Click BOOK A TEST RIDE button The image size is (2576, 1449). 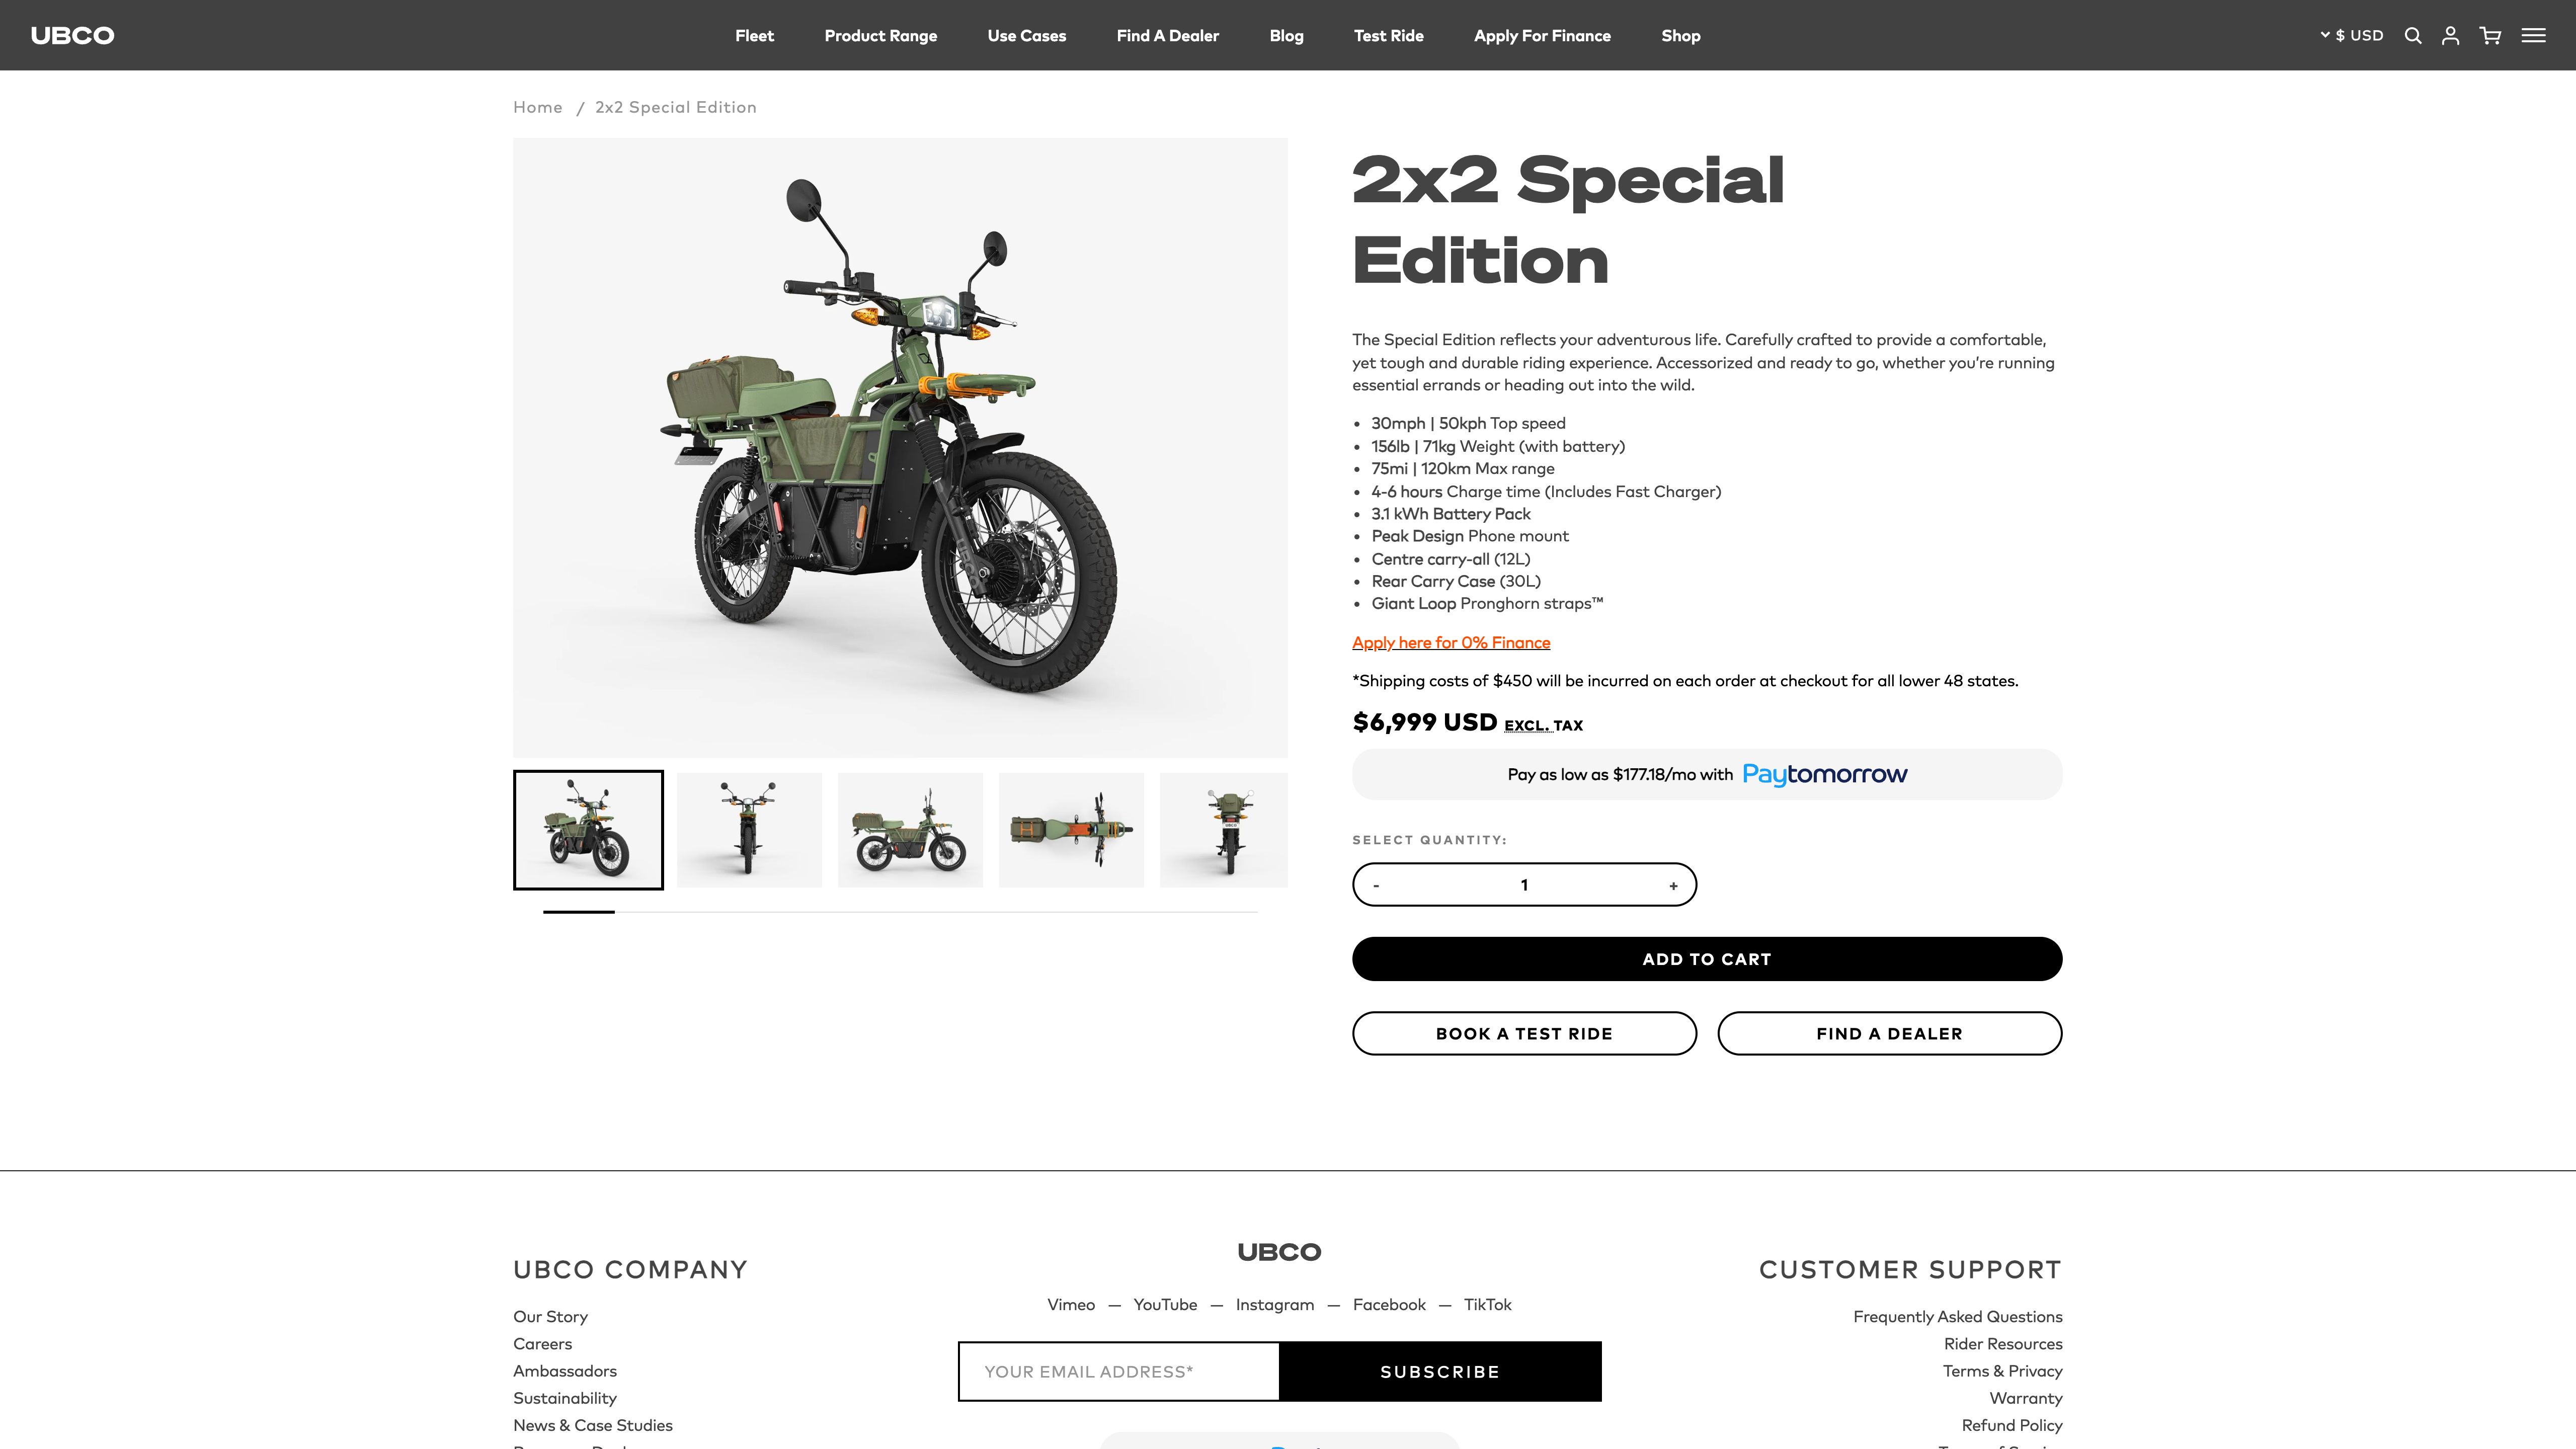pyautogui.click(x=1524, y=1033)
